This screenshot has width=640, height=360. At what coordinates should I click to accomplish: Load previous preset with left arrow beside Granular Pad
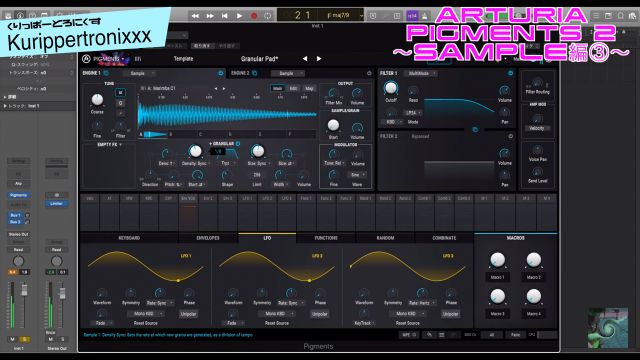(304, 59)
